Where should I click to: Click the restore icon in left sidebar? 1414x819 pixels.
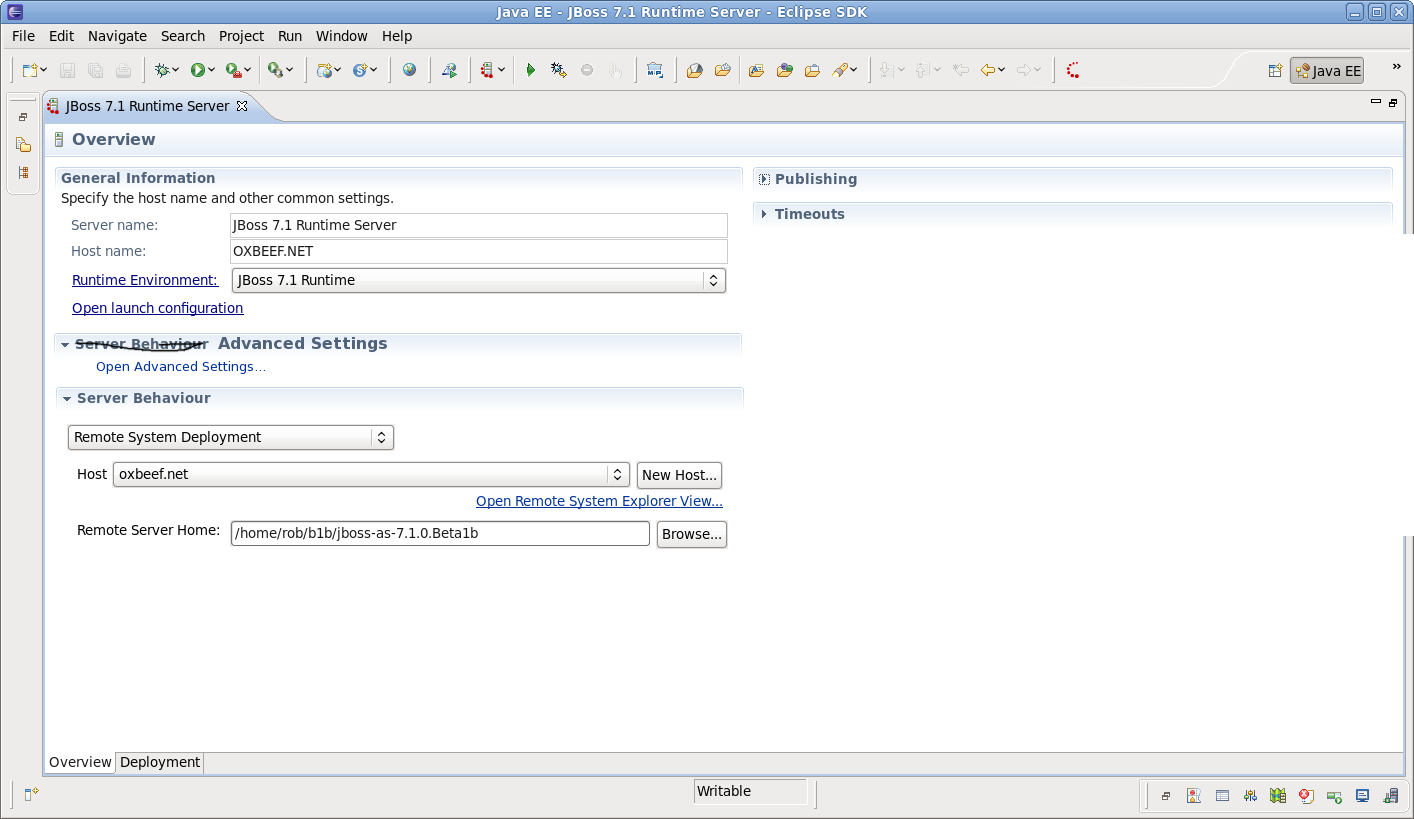point(23,117)
